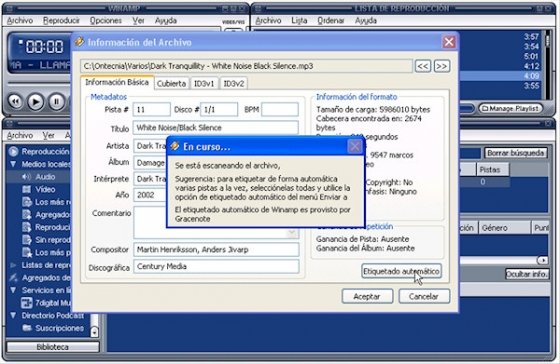Click the Disco # input field
The image size is (560, 364).
pyautogui.click(x=219, y=109)
